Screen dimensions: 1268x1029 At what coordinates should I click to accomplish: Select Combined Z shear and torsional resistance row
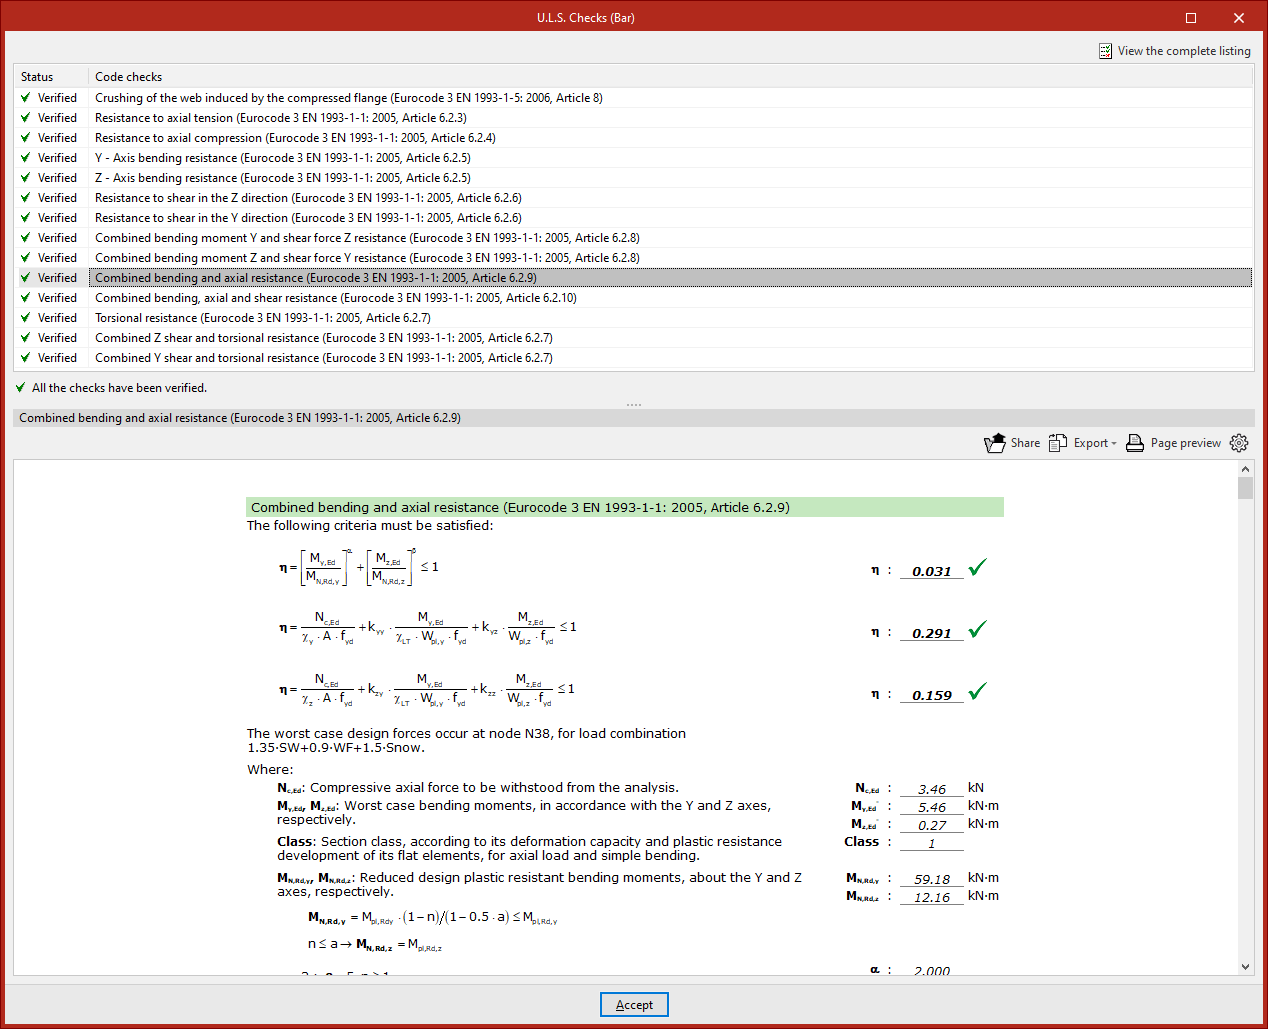635,338
